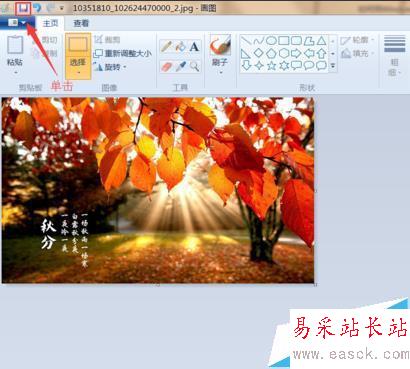Open the 旋转 dropdown
This screenshot has width=410, height=369.
tap(110, 67)
